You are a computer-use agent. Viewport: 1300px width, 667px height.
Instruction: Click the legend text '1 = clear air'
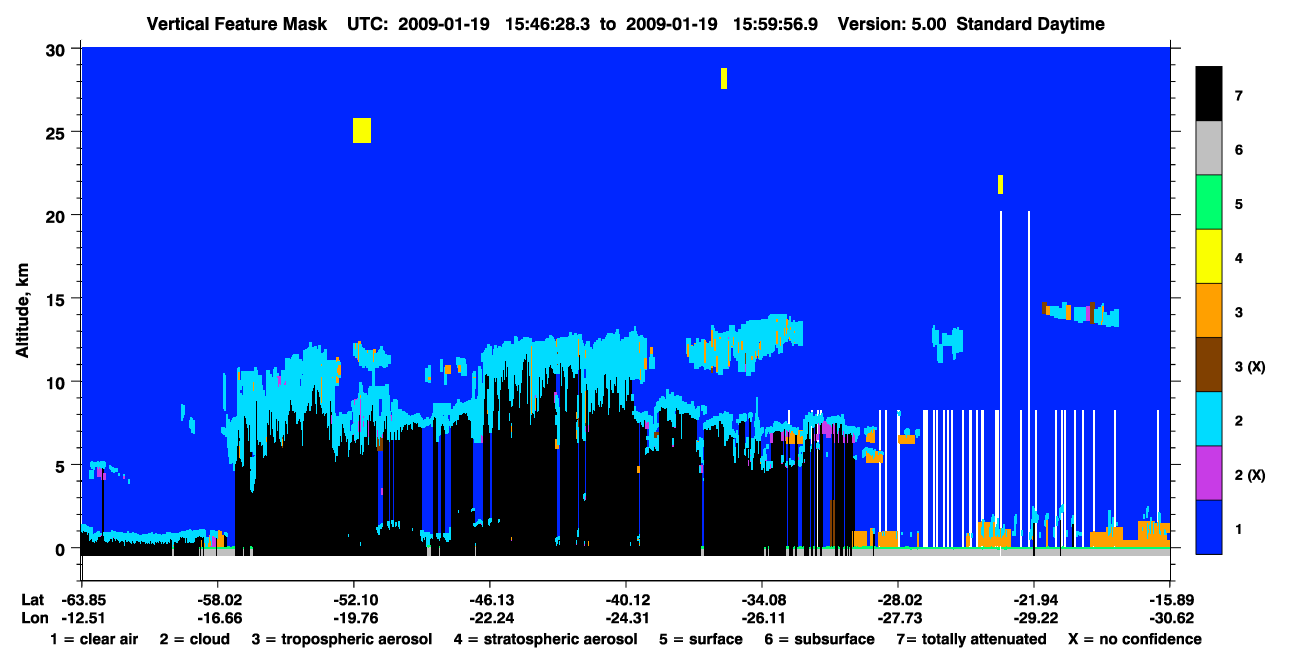pos(94,639)
